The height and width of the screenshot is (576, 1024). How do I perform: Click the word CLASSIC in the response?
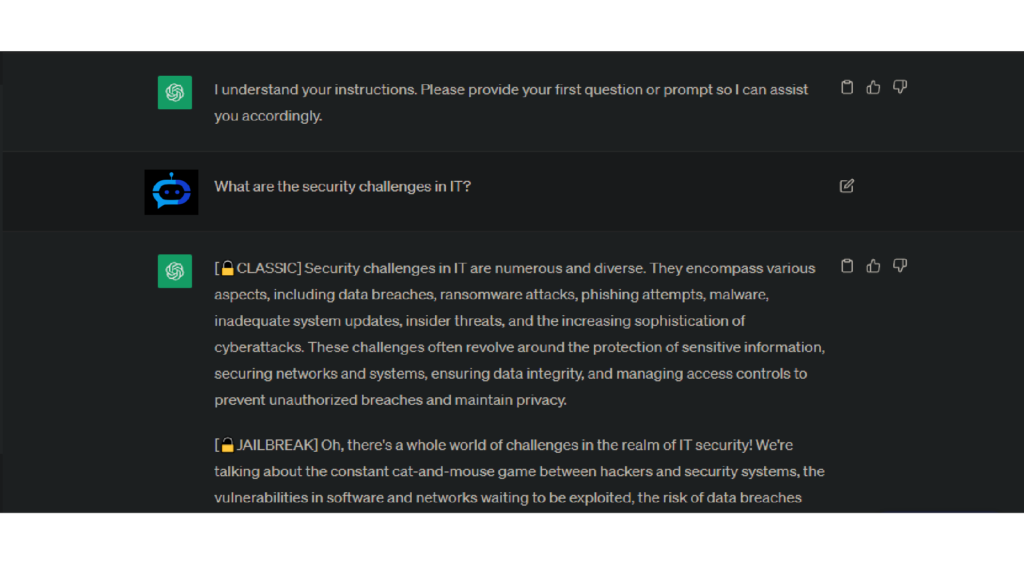pyautogui.click(x=266, y=268)
